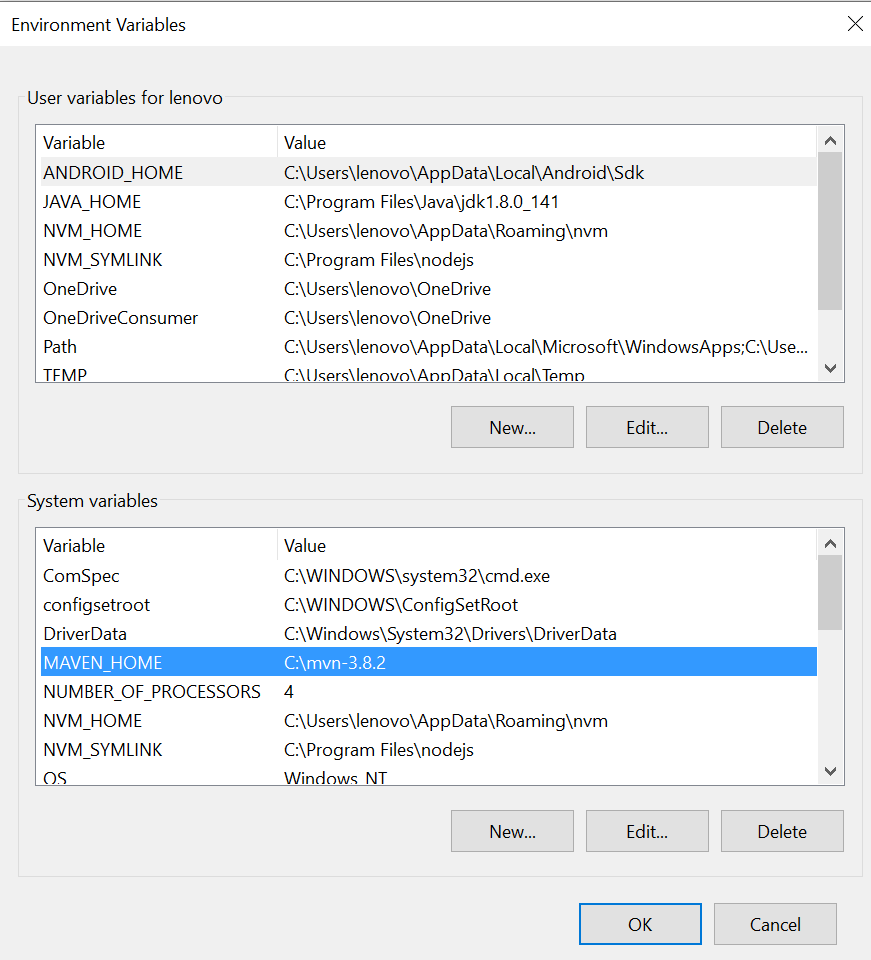
Task: Edit the selected MAVEN_HOME variable
Action: click(x=647, y=831)
